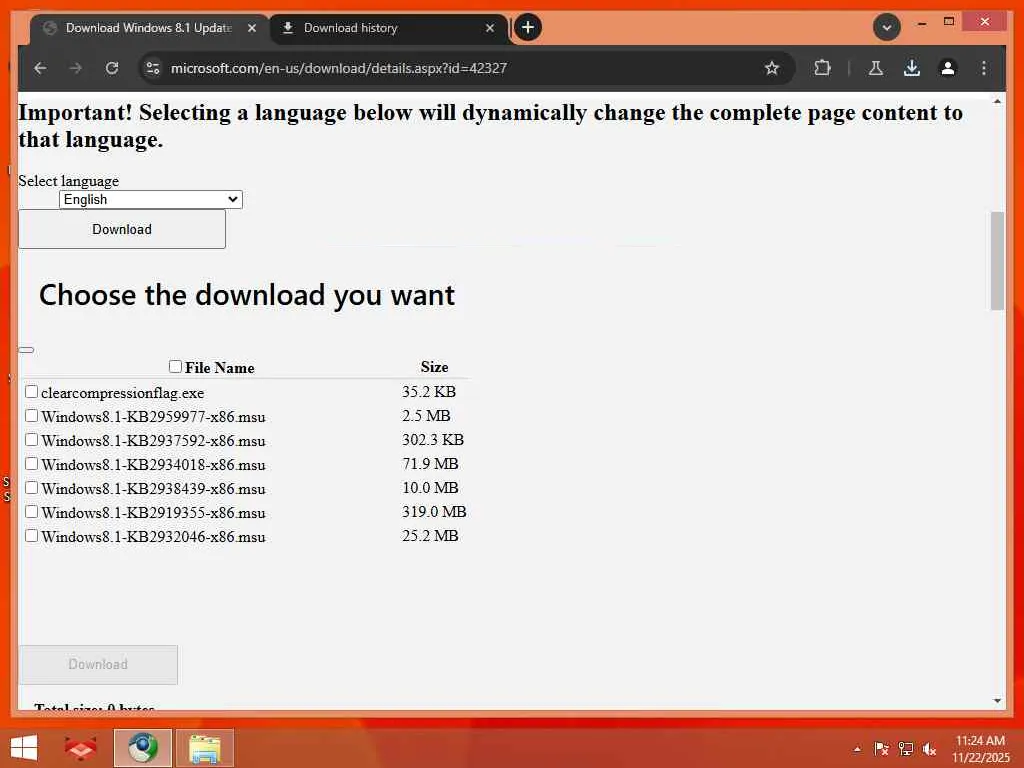Click the forward navigation arrow
Screen dimensions: 1024x768
pos(76,68)
